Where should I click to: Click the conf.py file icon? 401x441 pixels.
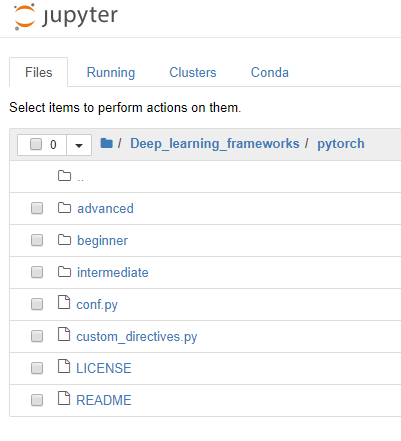tap(64, 302)
